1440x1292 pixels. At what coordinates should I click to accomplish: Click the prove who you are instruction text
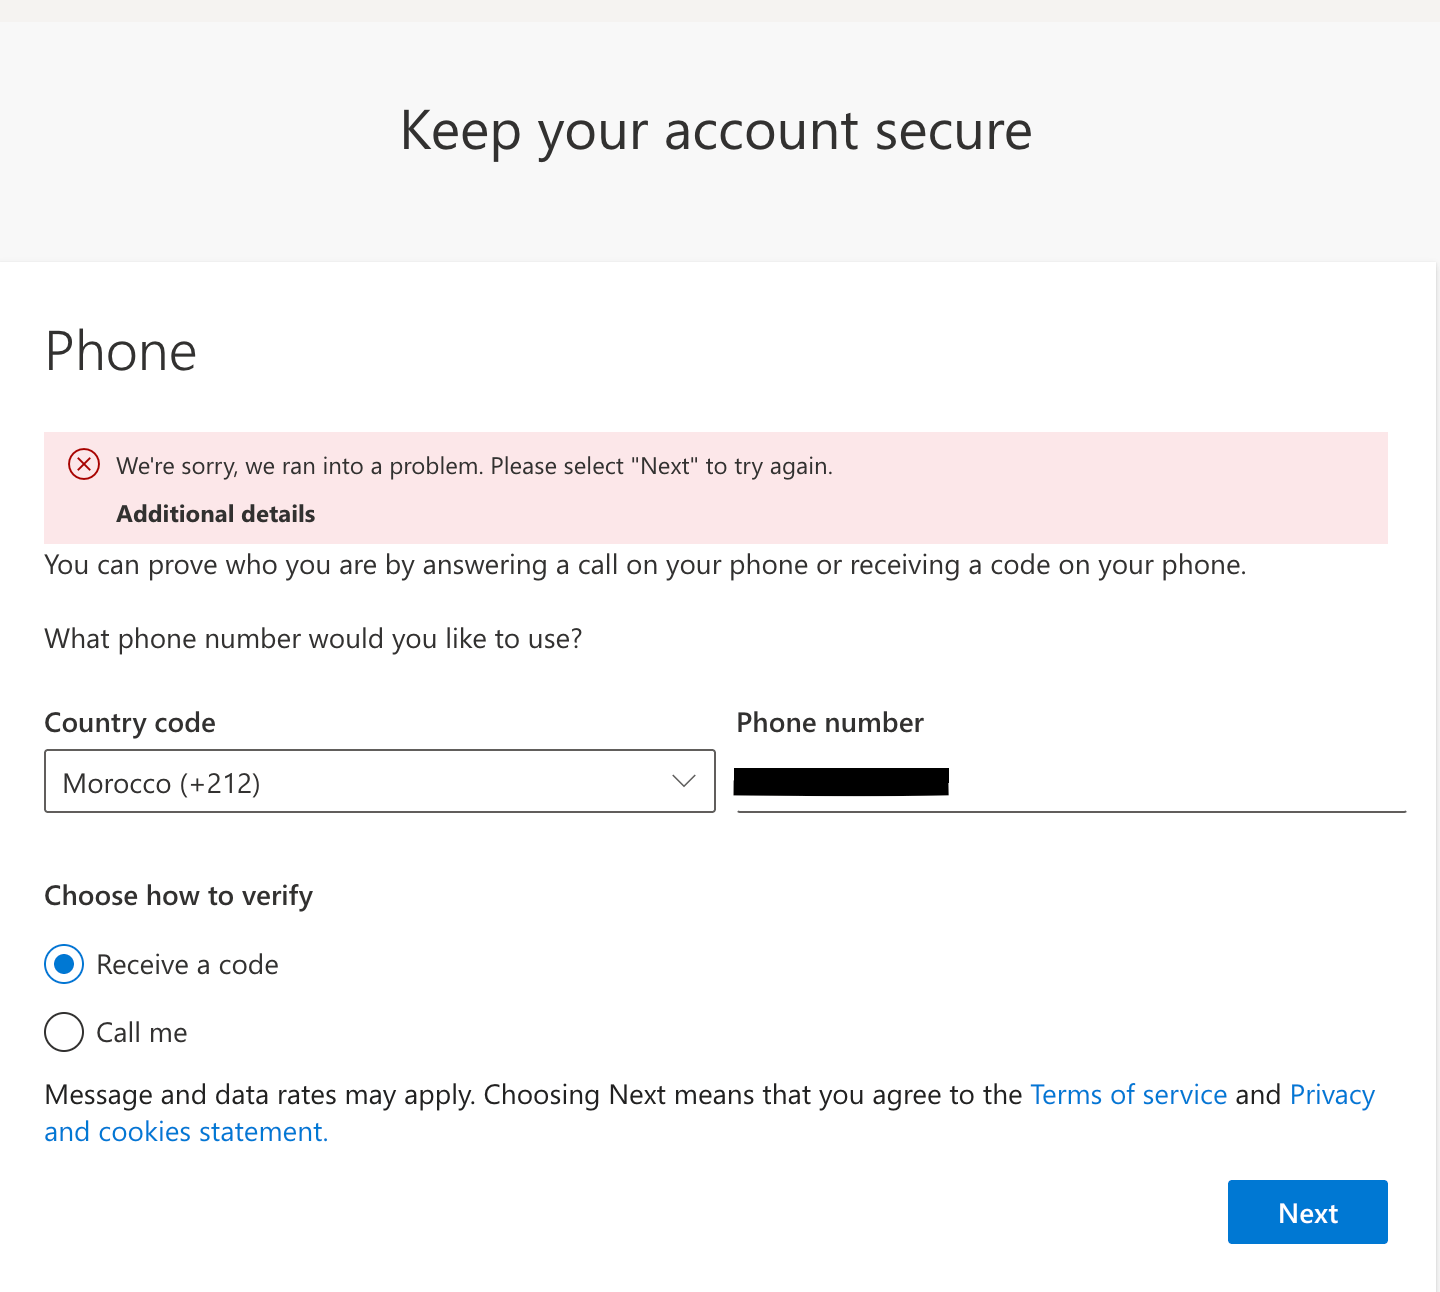pos(645,565)
